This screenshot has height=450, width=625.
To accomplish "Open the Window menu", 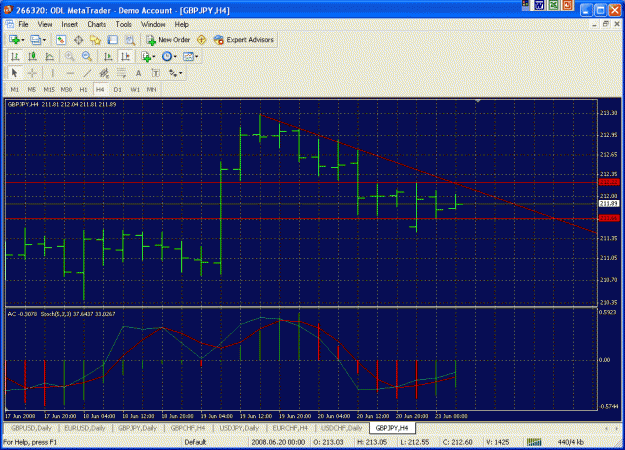I will tap(153, 24).
